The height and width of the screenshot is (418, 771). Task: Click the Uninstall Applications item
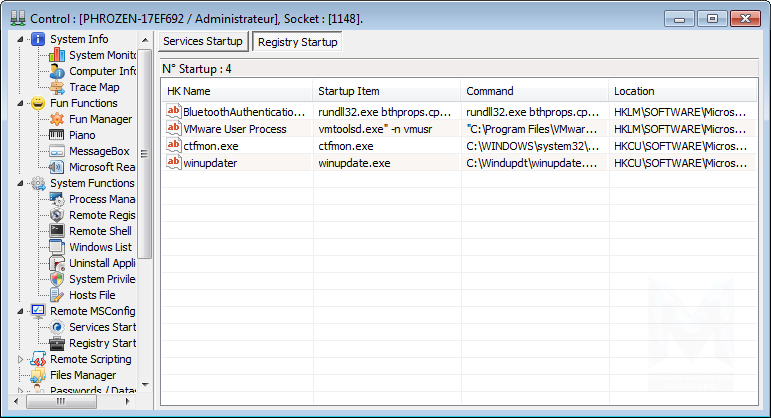[101, 263]
